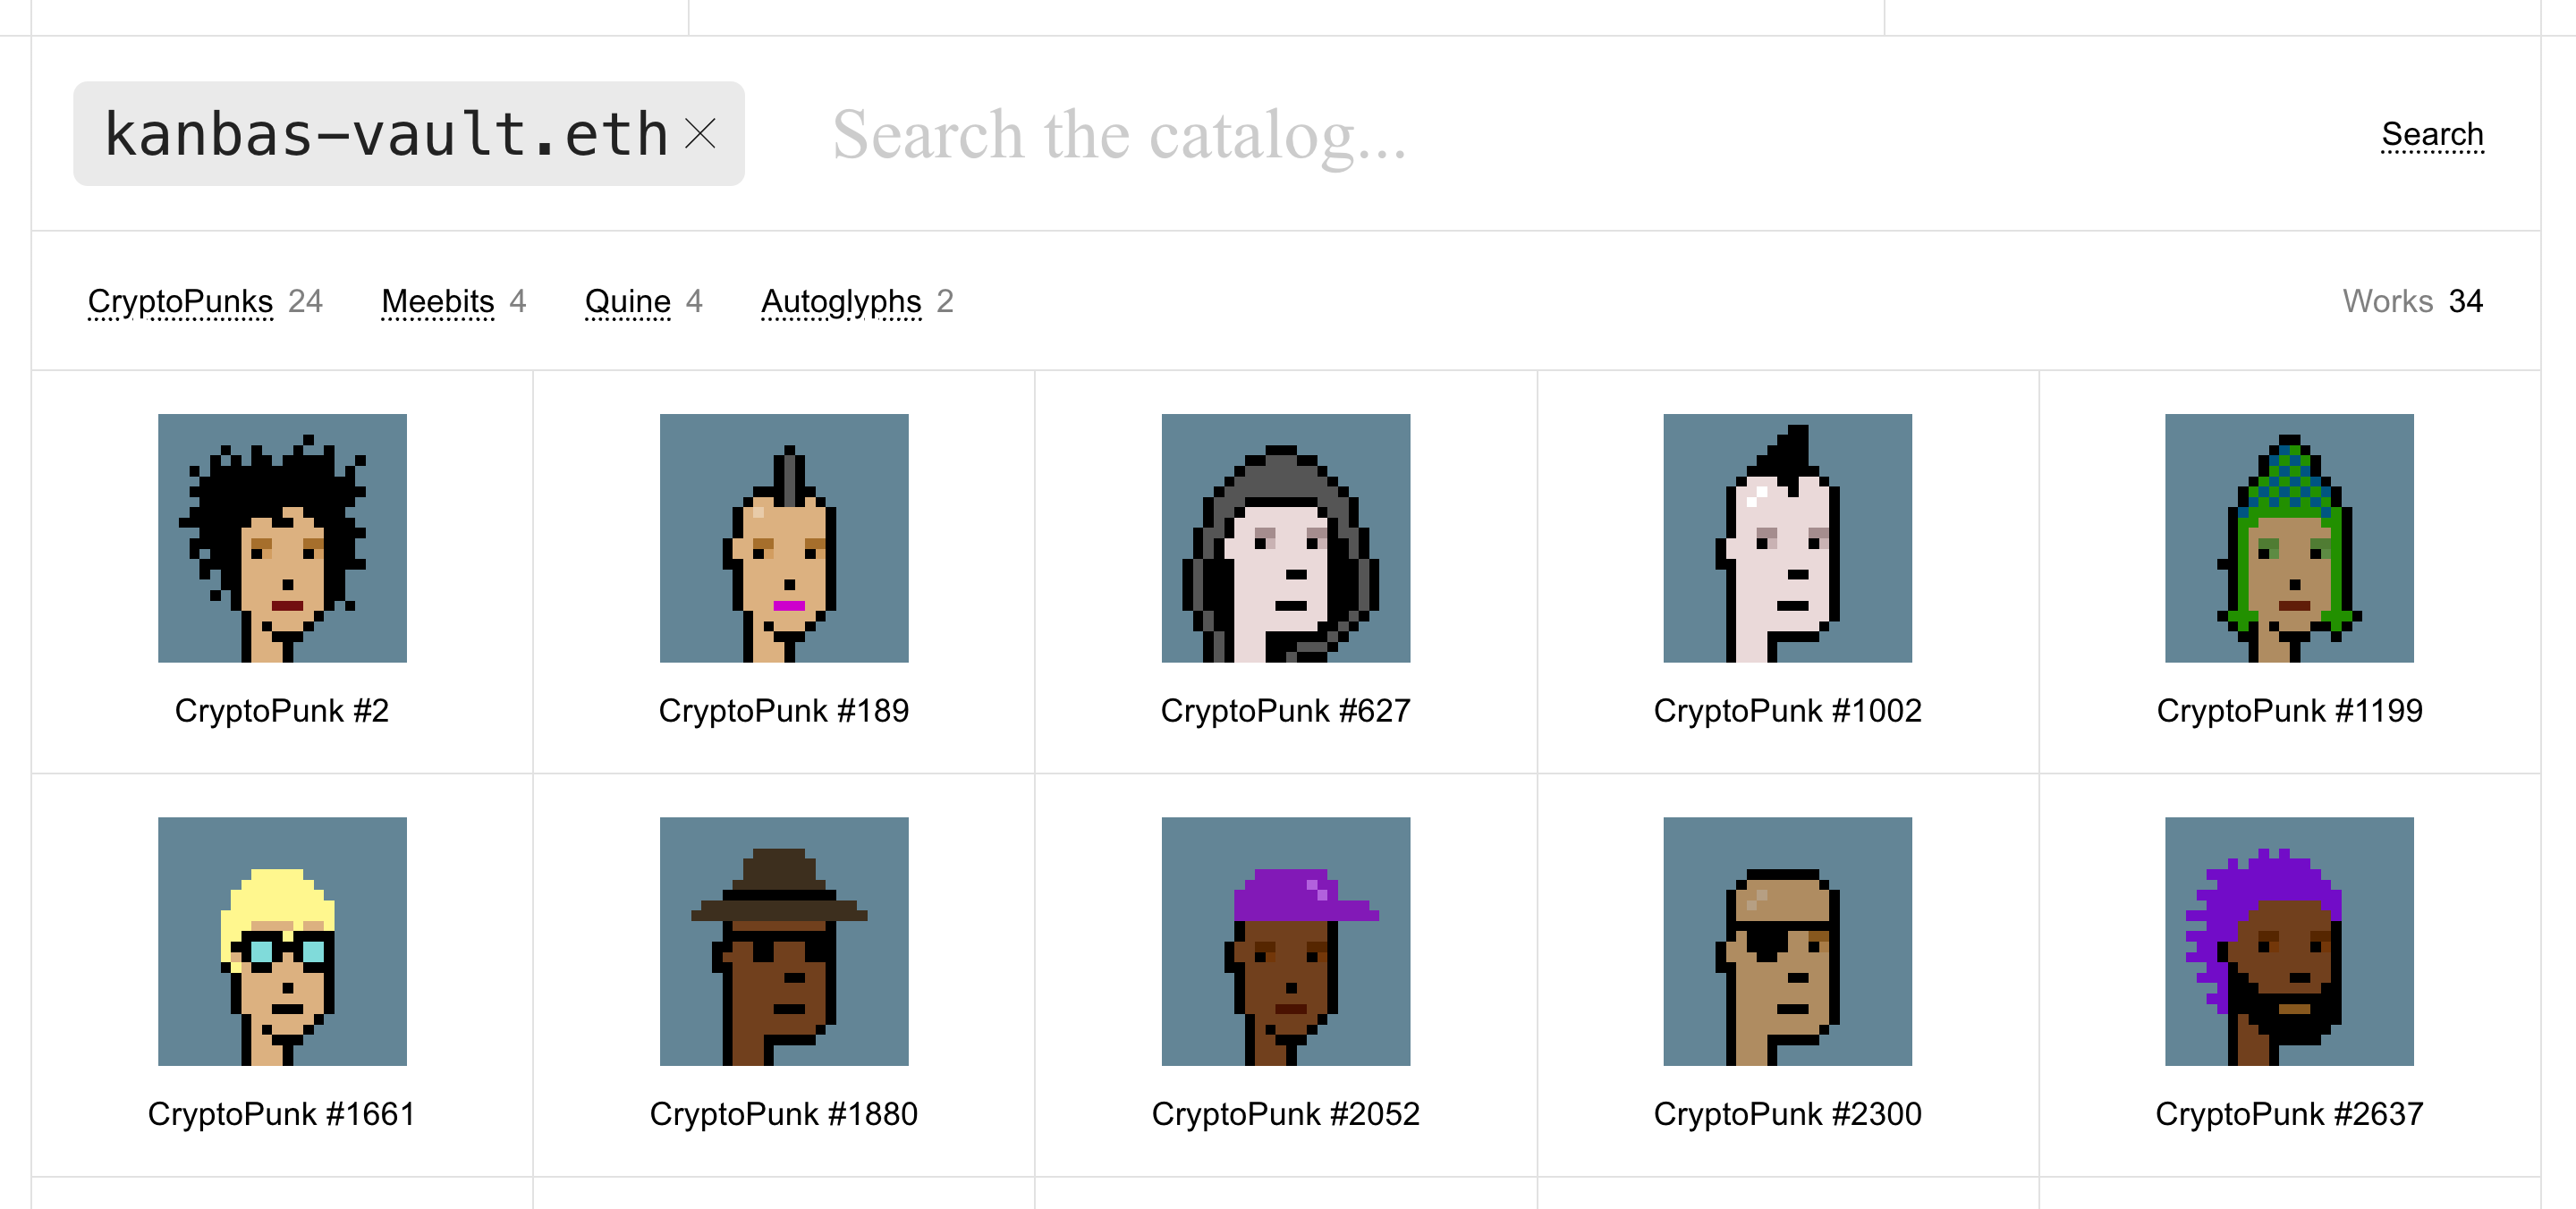Remove the kanbas-vault.eth filter chip

pyautogui.click(x=701, y=133)
